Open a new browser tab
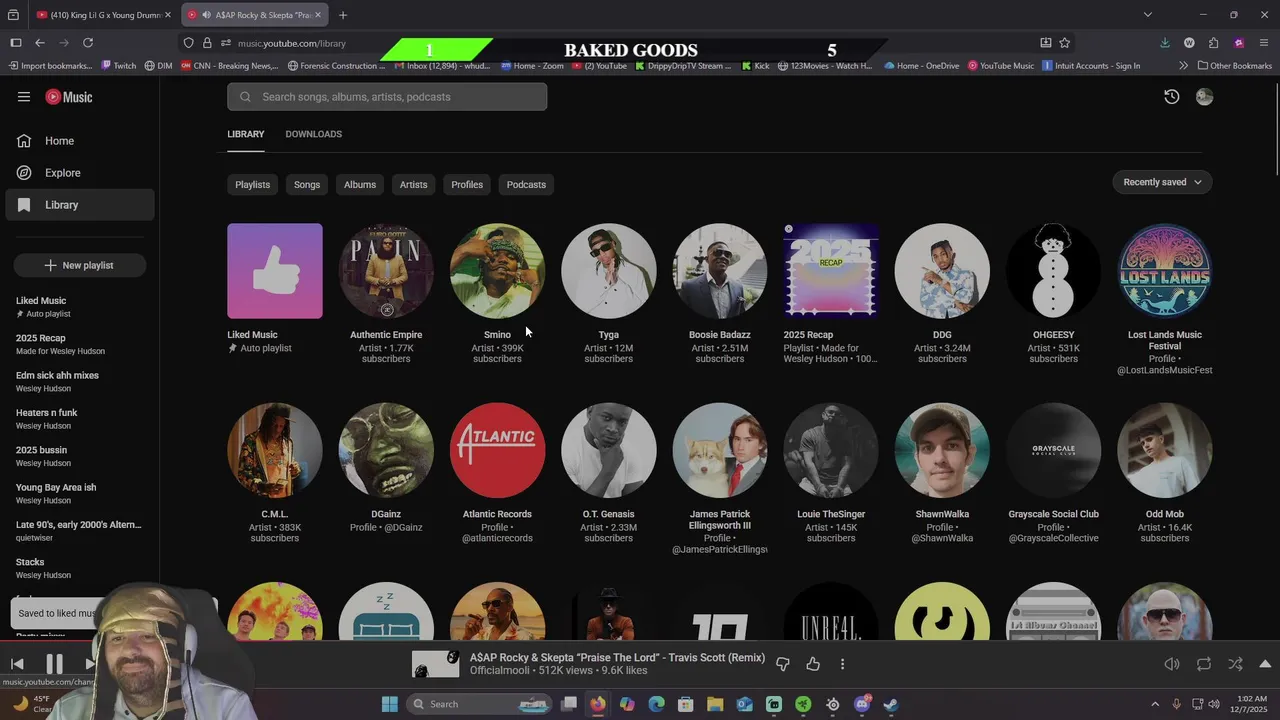This screenshot has height=720, width=1280. [x=343, y=15]
